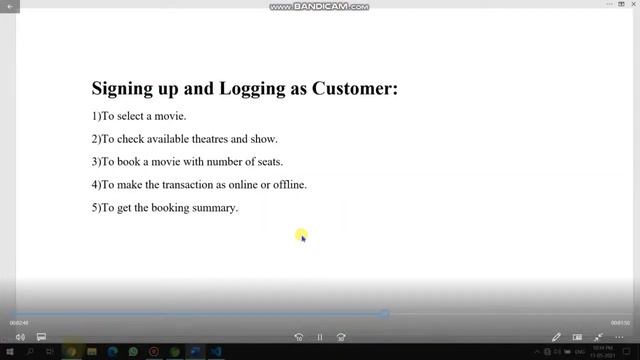Open Task View on the taskbar

[50, 352]
